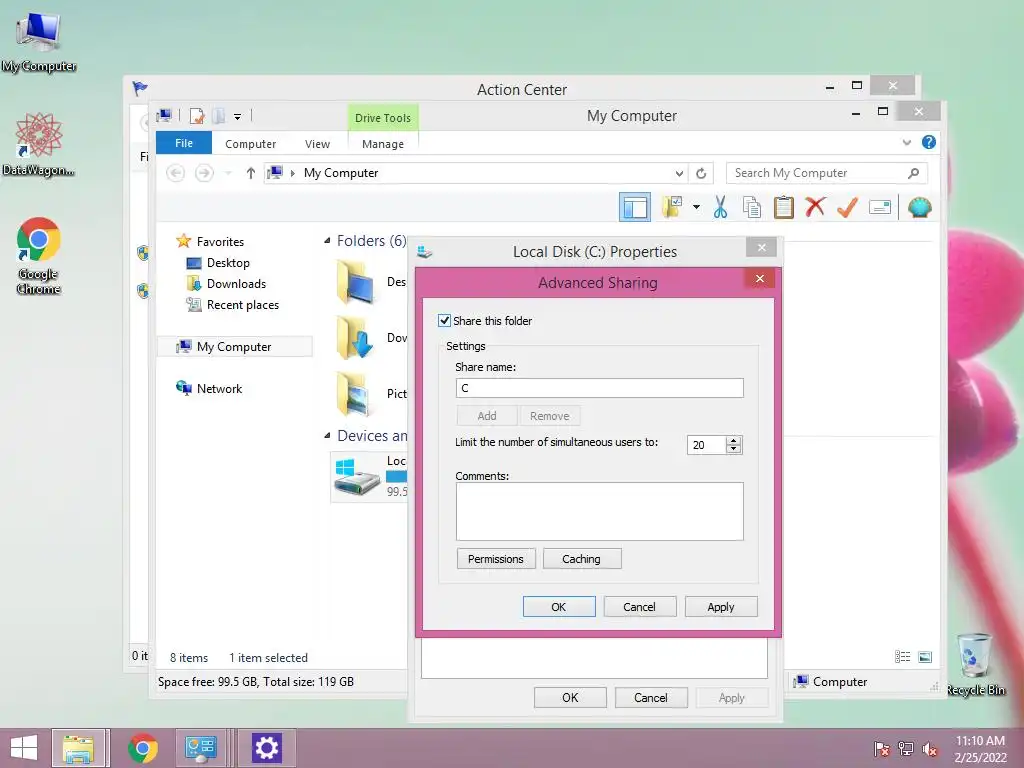Screen dimensions: 1024x768
Task: Expand the ribbon with the chevron
Action: [x=906, y=142]
